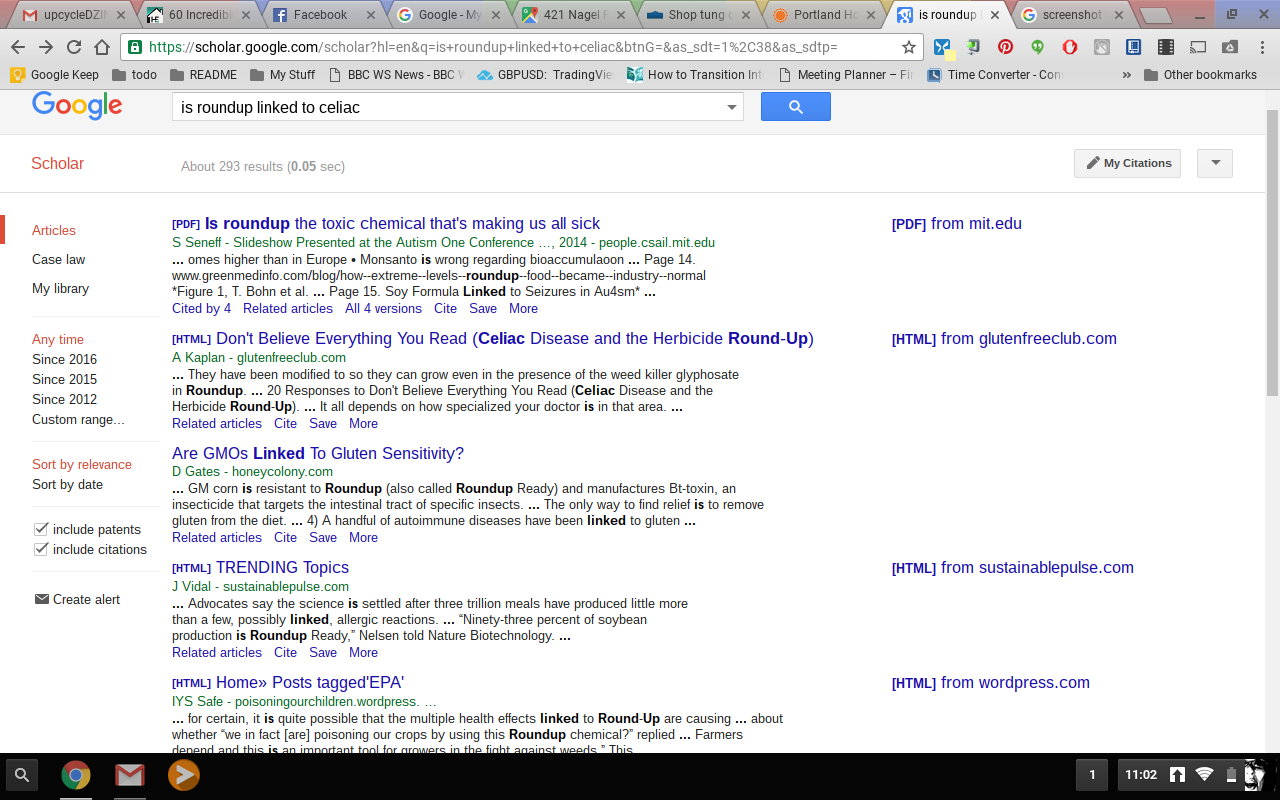1280x800 pixels.
Task: Click the envelope icon beside Create alert
Action: (x=42, y=599)
